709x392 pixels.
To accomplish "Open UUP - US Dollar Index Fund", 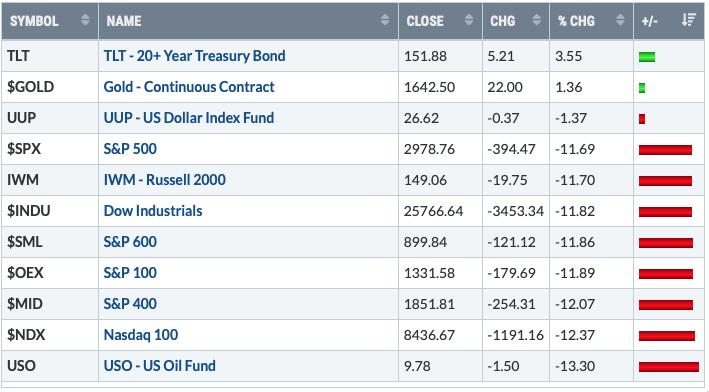I will point(189,118).
